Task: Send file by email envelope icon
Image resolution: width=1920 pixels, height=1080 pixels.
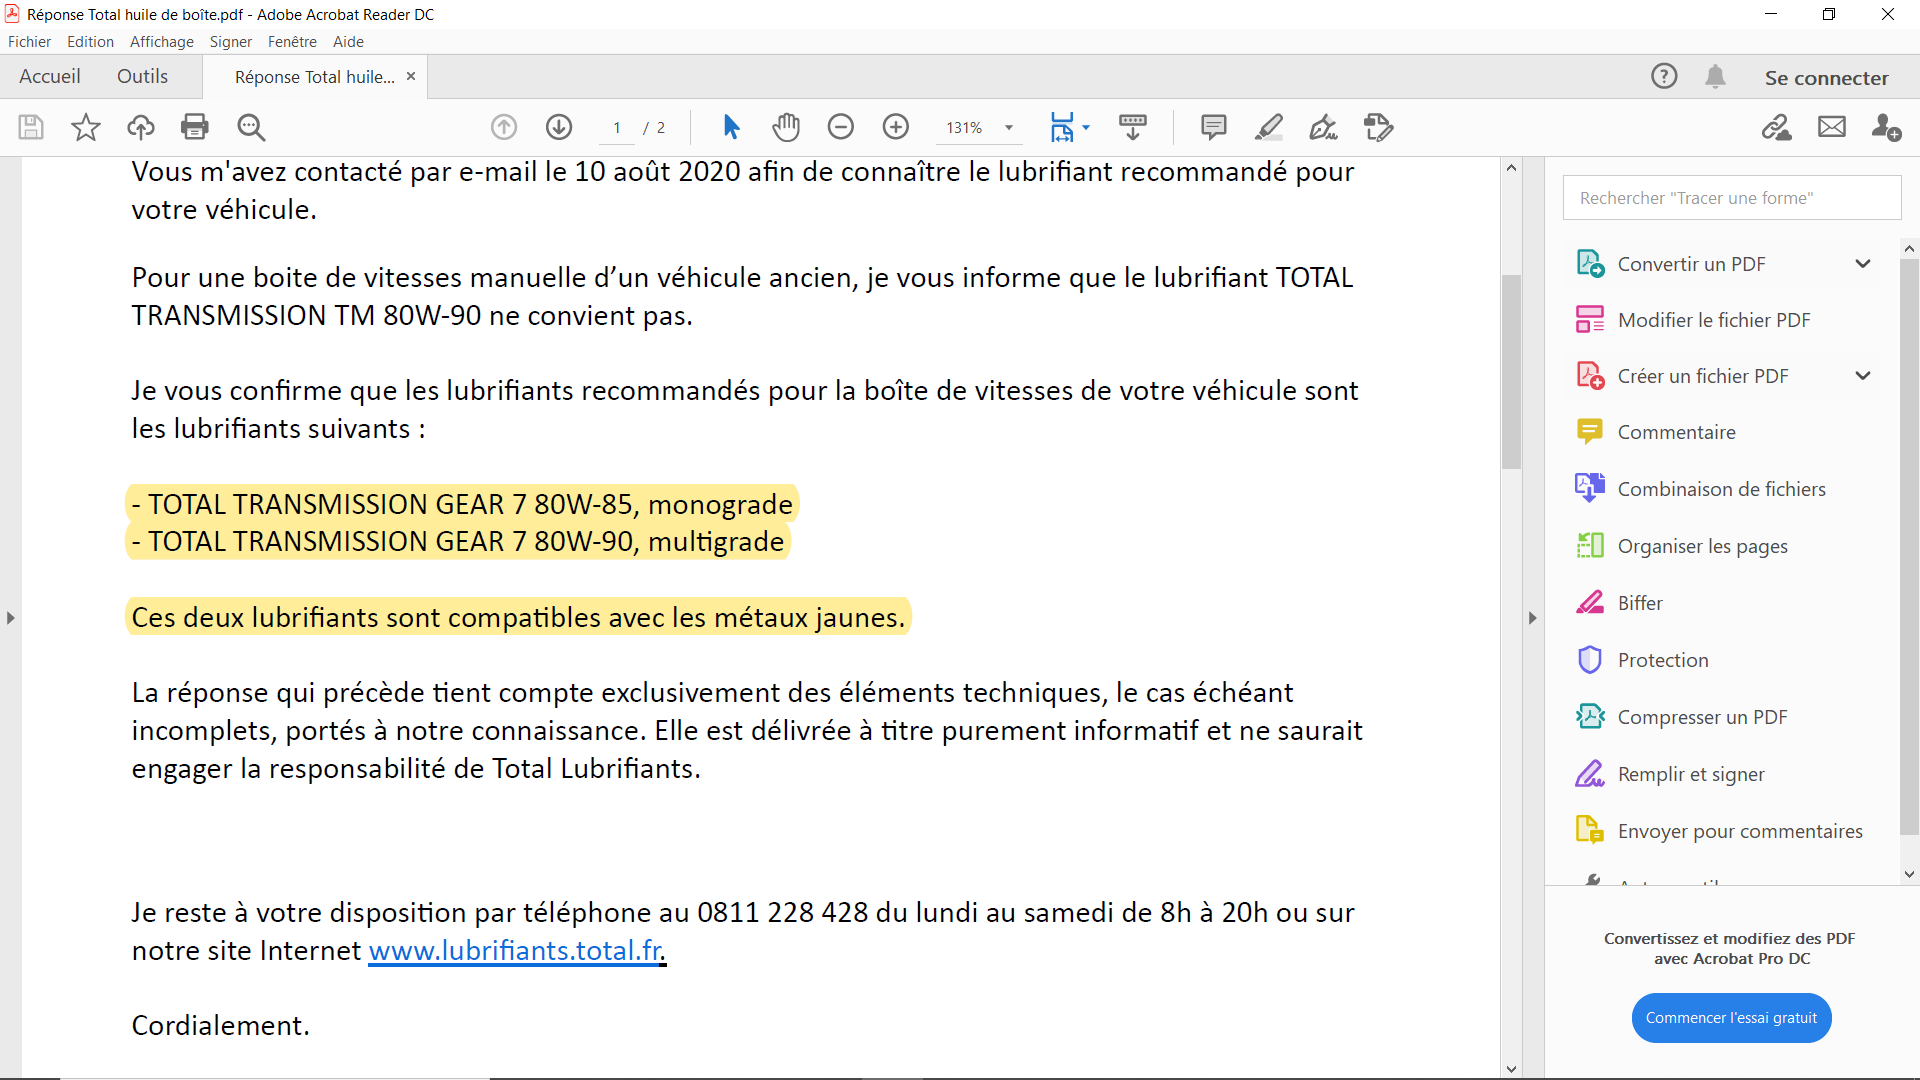Action: click(x=1831, y=127)
